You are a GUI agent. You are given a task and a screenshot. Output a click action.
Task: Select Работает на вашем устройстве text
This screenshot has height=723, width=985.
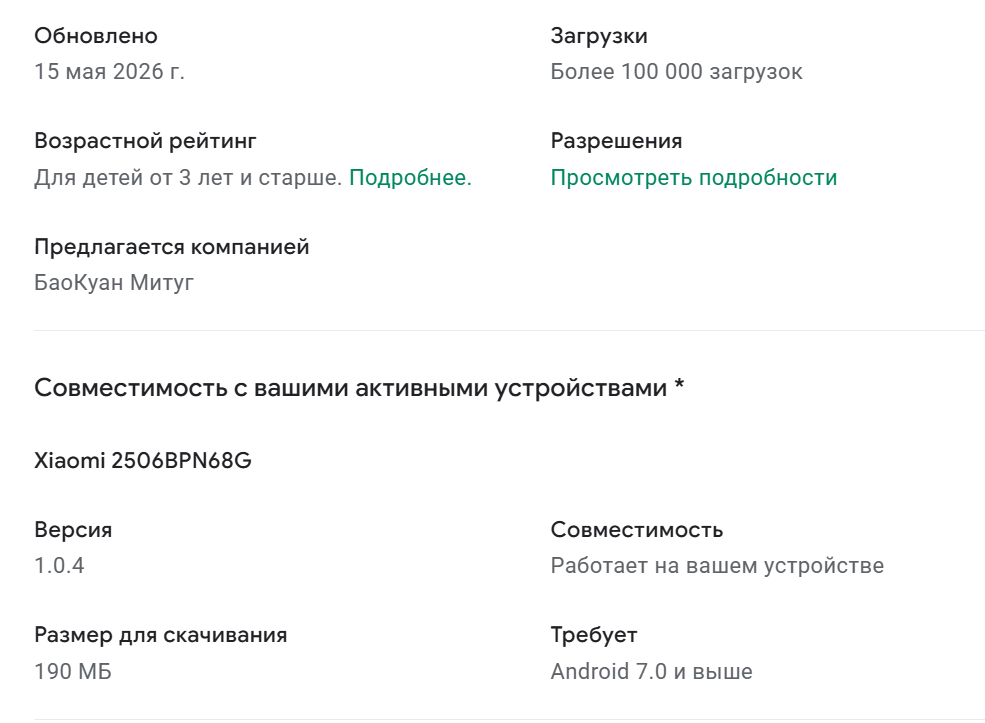(x=717, y=566)
